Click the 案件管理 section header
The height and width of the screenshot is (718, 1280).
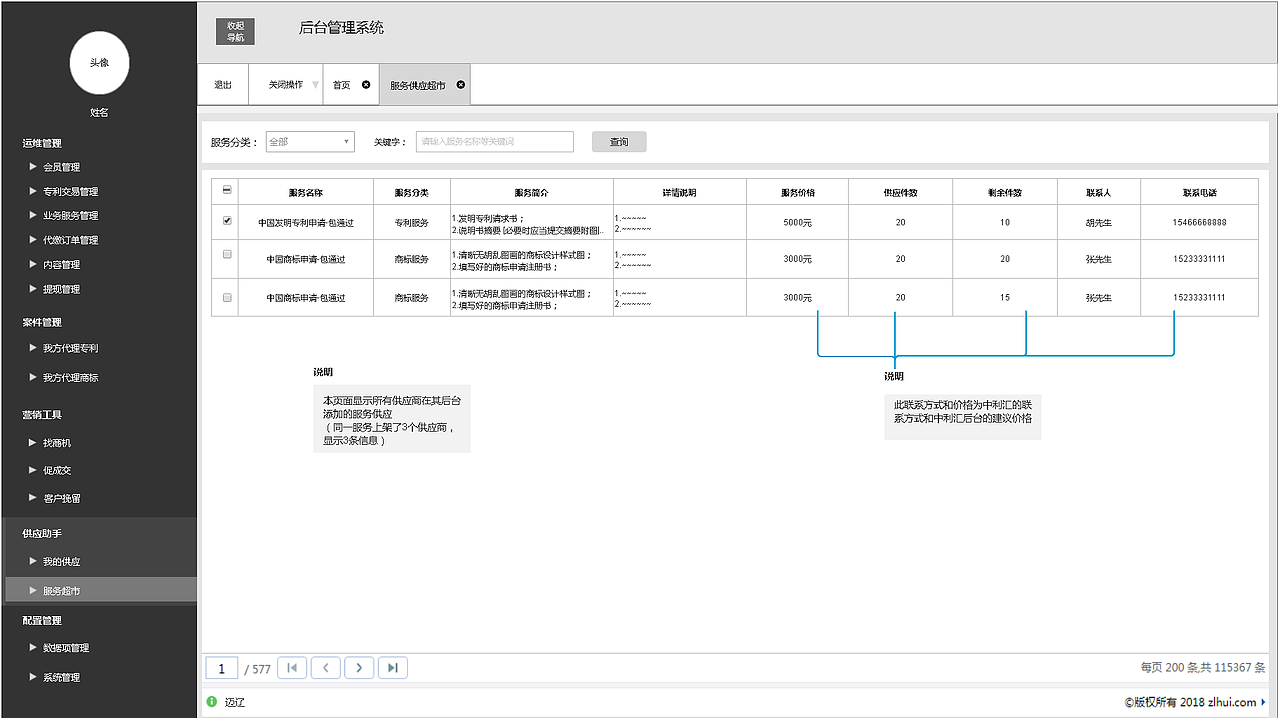[x=42, y=322]
